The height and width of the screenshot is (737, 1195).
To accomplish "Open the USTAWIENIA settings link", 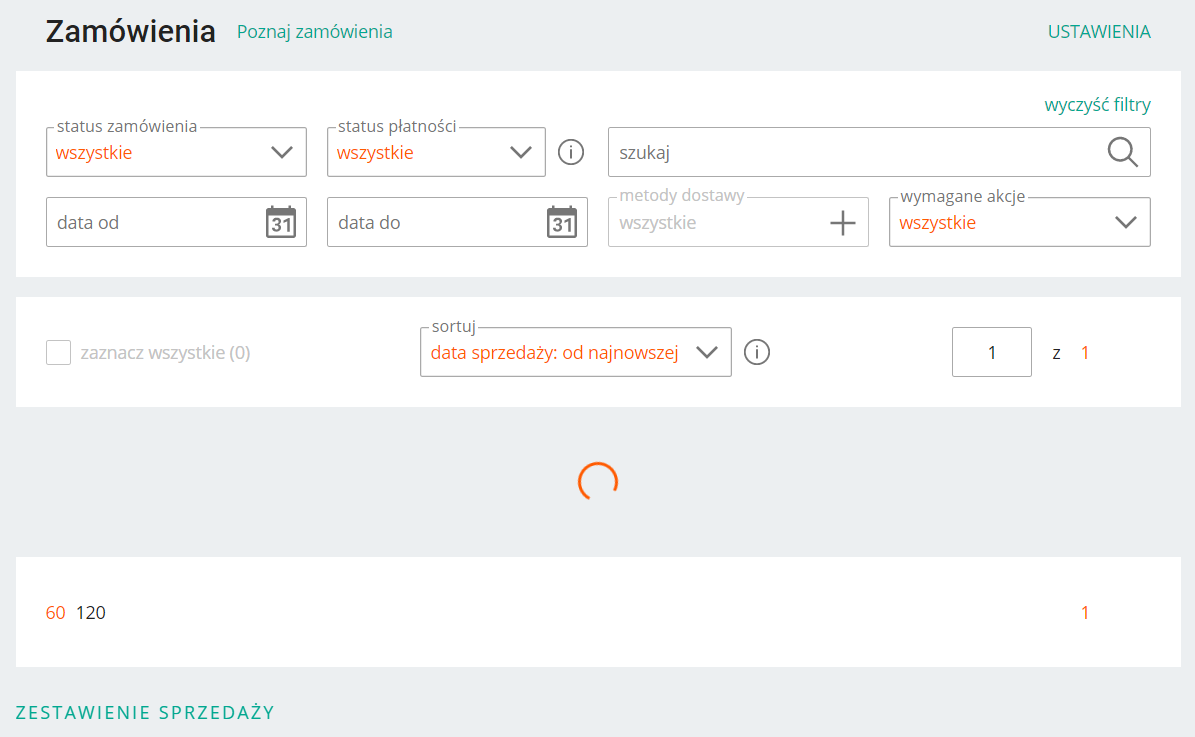I will [1099, 32].
